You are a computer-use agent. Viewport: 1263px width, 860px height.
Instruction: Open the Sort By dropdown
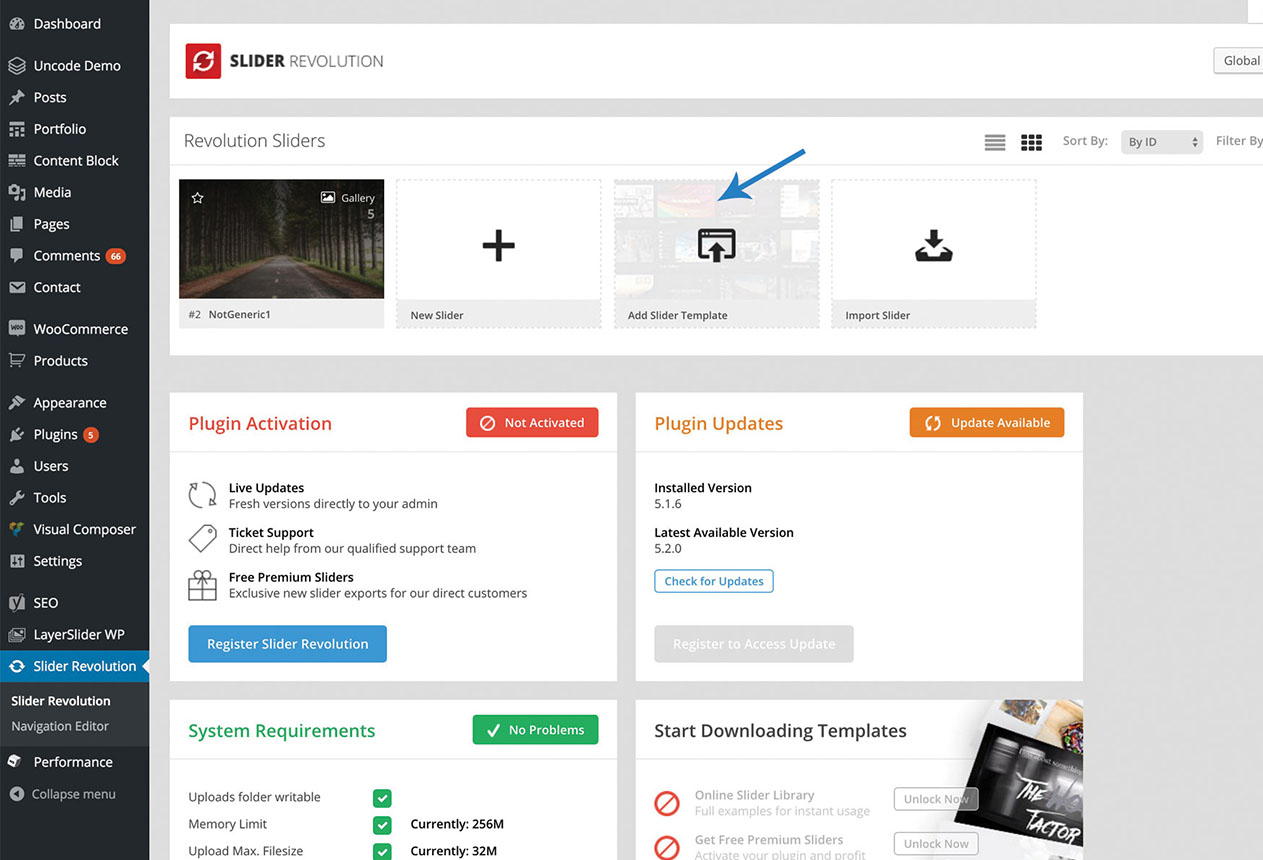coord(1160,142)
